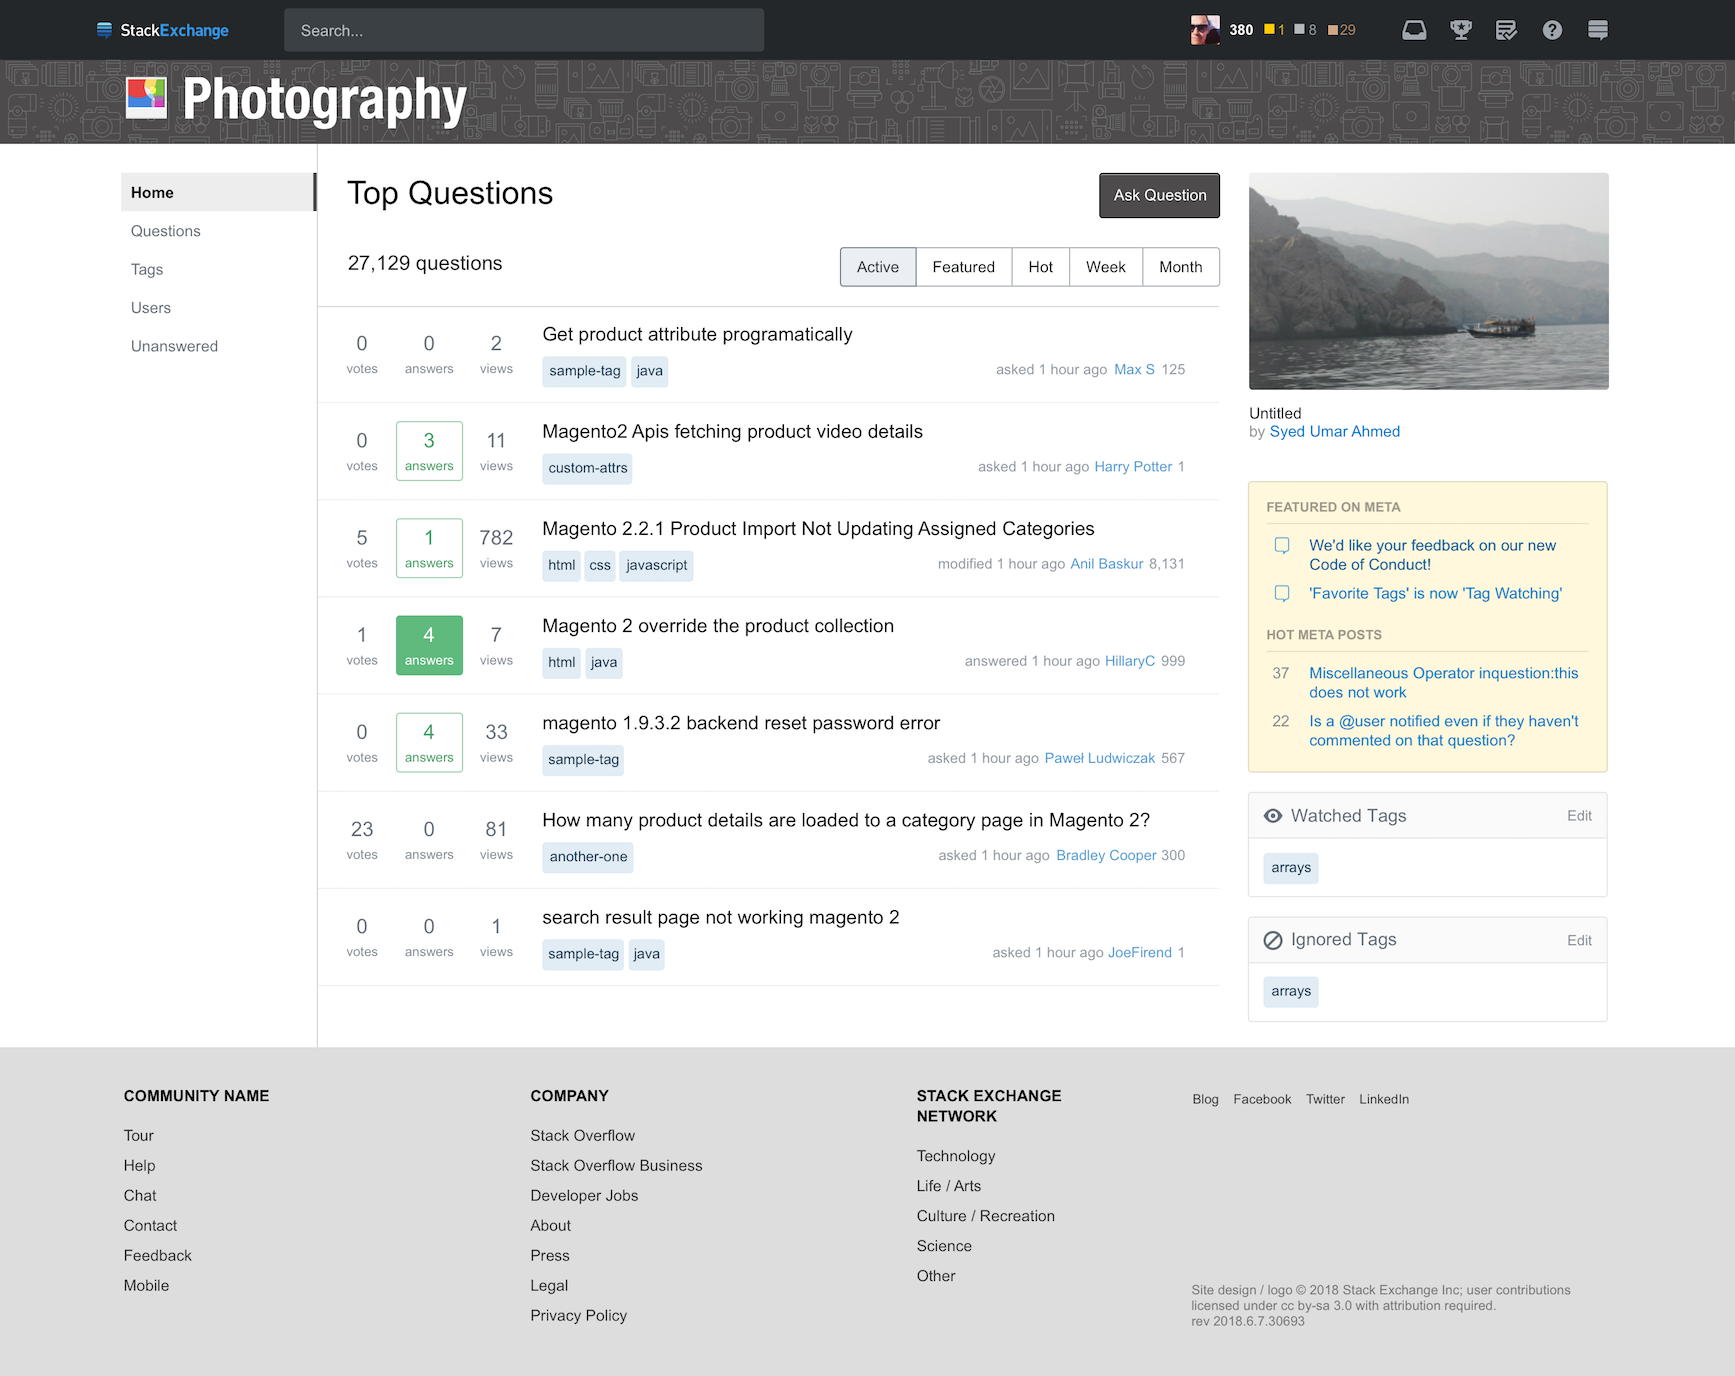Edit the Ignored Tags list
1735x1376 pixels.
tap(1579, 940)
